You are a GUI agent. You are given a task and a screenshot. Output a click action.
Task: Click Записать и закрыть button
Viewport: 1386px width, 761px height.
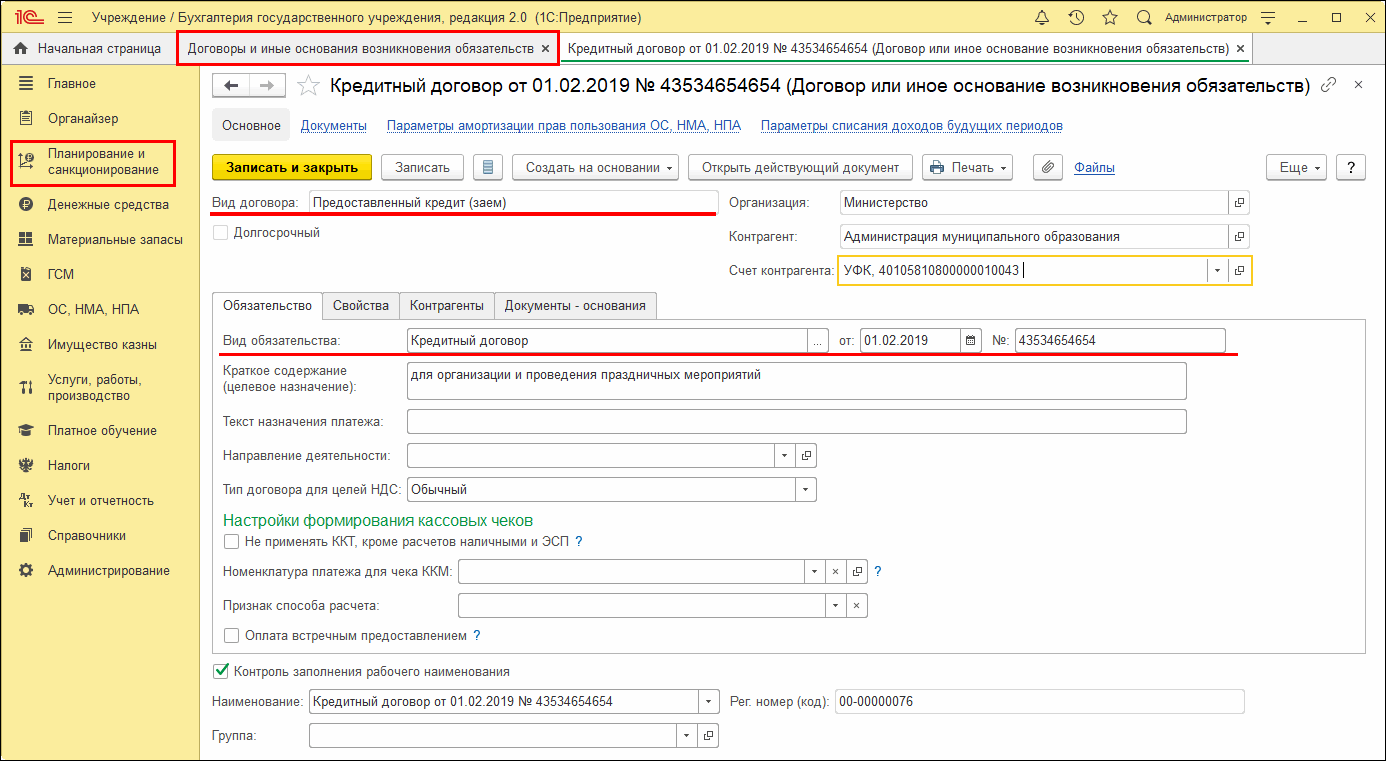click(292, 167)
